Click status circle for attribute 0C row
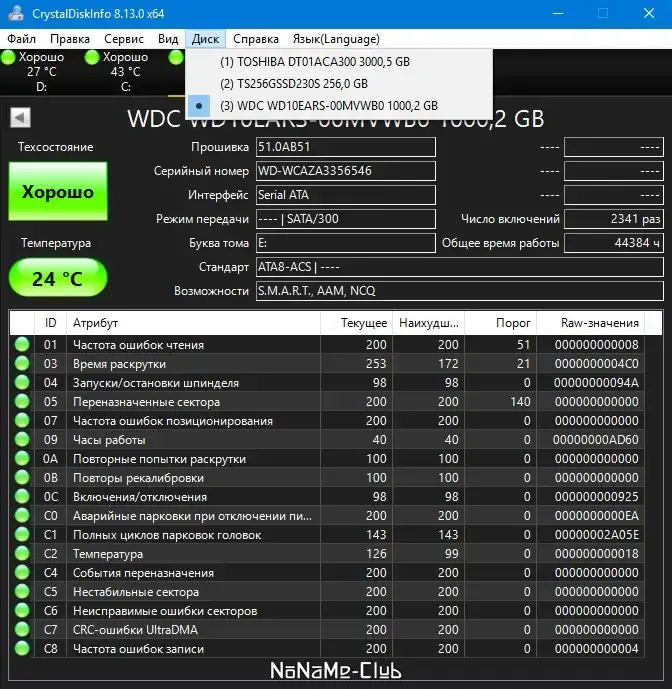Screen dimensions: 672x689 click(22, 497)
